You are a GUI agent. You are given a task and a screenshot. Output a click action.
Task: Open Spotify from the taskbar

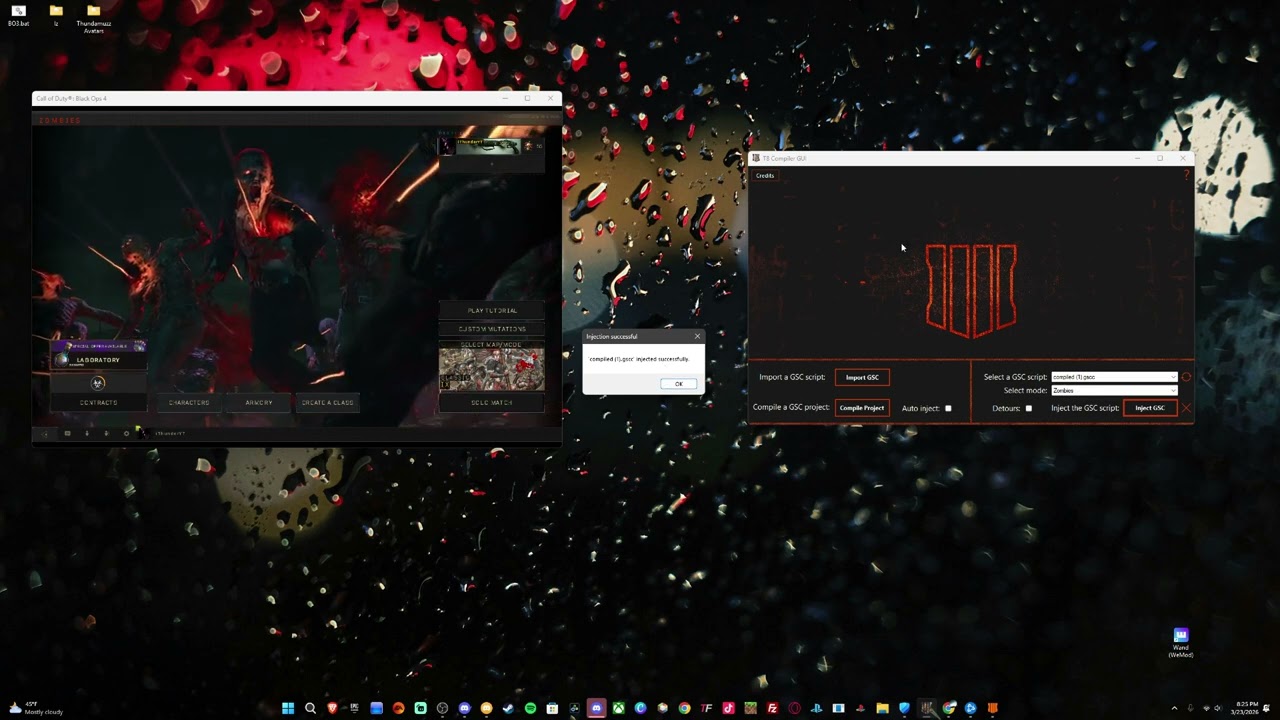[530, 708]
